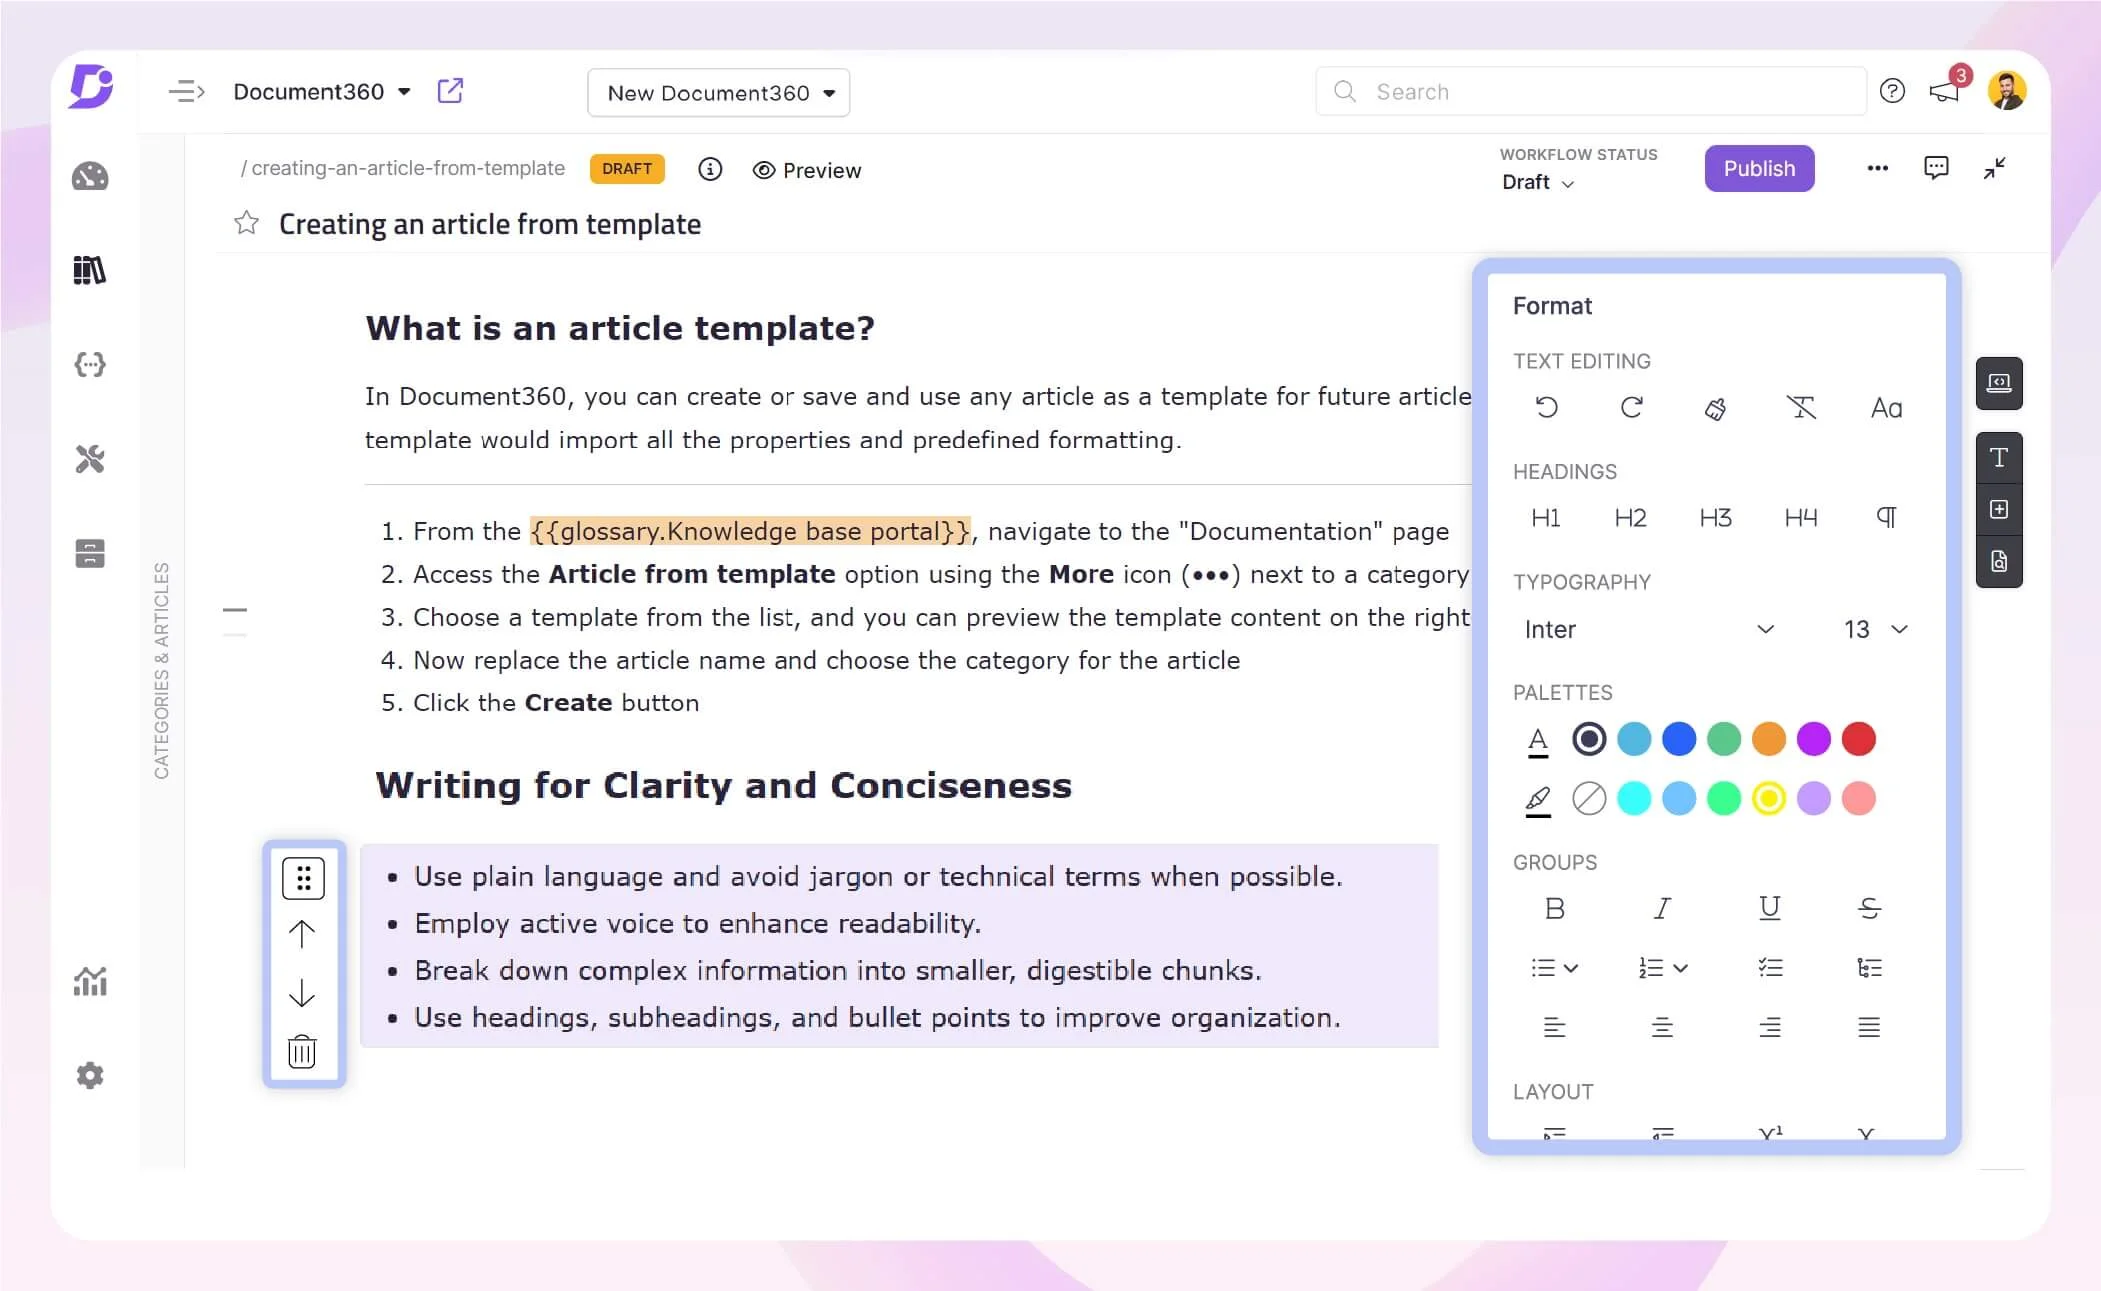The height and width of the screenshot is (1291, 2101).
Task: Insert a checklist with the task list icon
Action: 1770,967
